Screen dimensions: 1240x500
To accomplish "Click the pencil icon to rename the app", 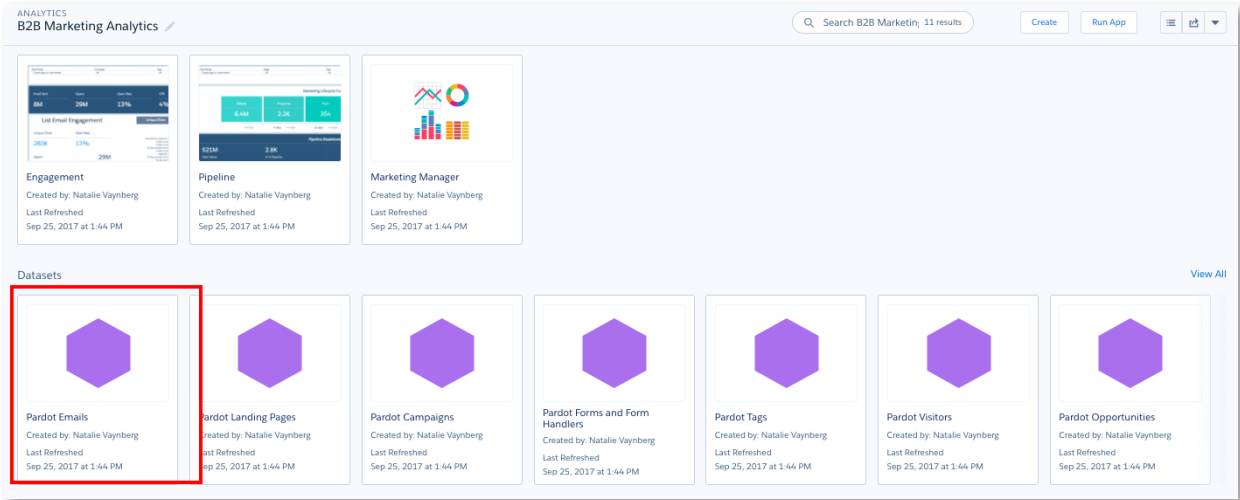I will [x=170, y=26].
